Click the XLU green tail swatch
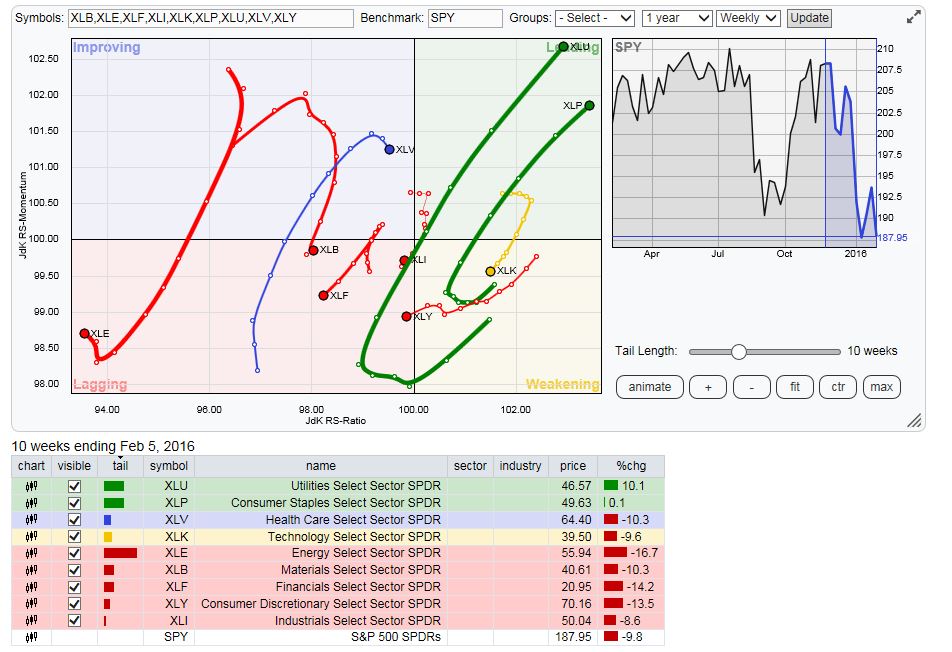Image resolution: width=952 pixels, height=652 pixels. [114, 486]
